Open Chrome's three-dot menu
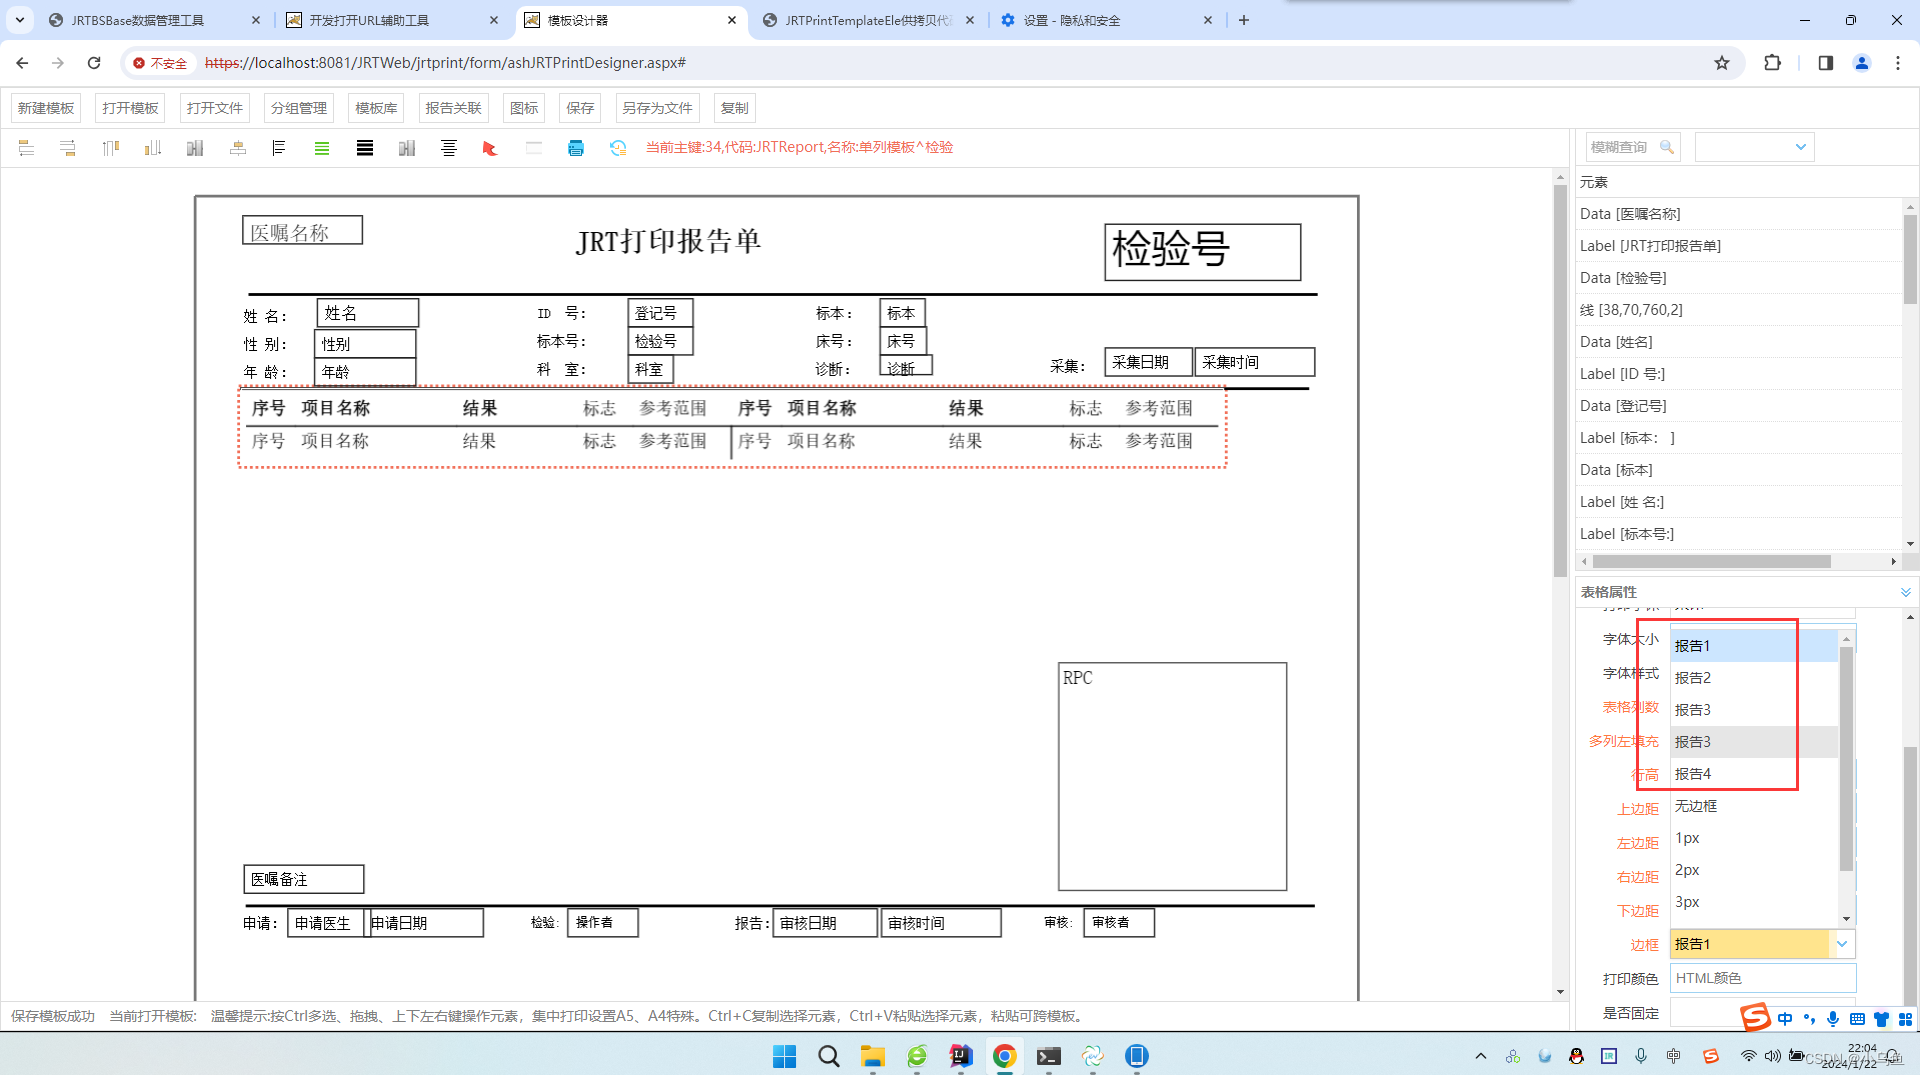Viewport: 1920px width, 1075px height. 1898,63
